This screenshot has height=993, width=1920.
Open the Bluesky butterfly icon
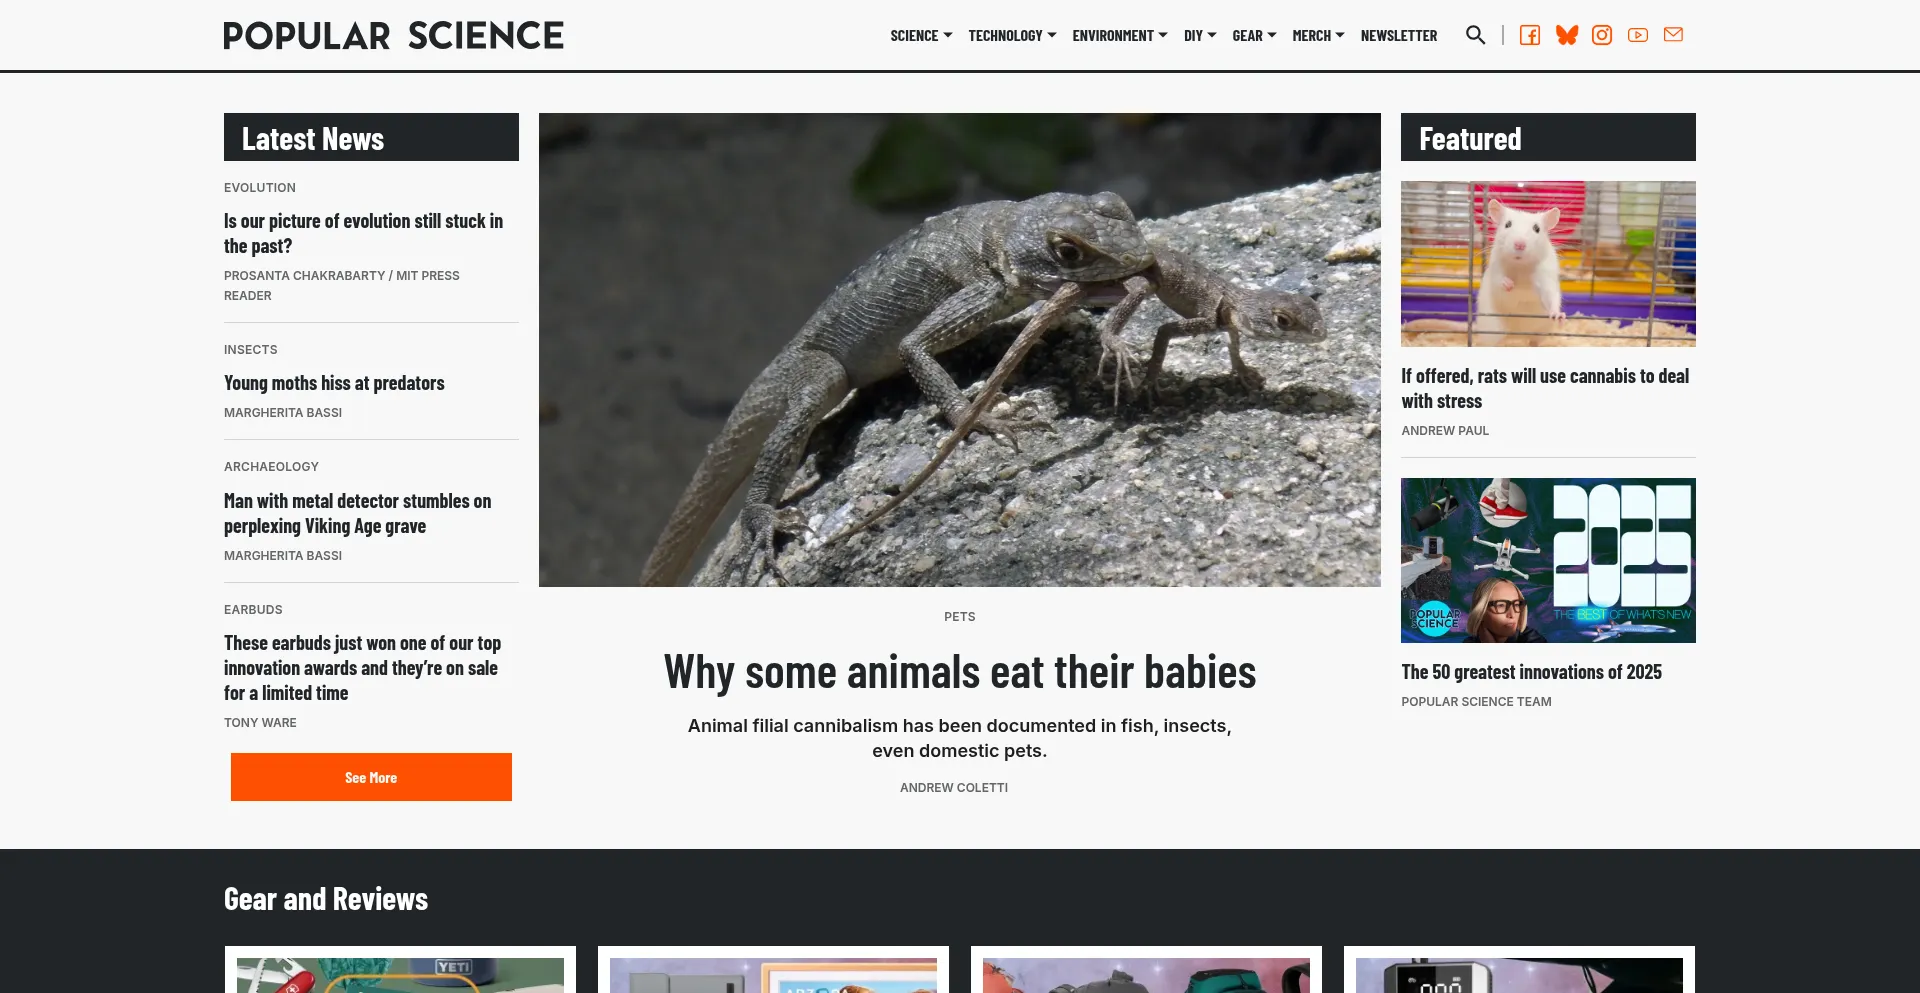tap(1566, 35)
